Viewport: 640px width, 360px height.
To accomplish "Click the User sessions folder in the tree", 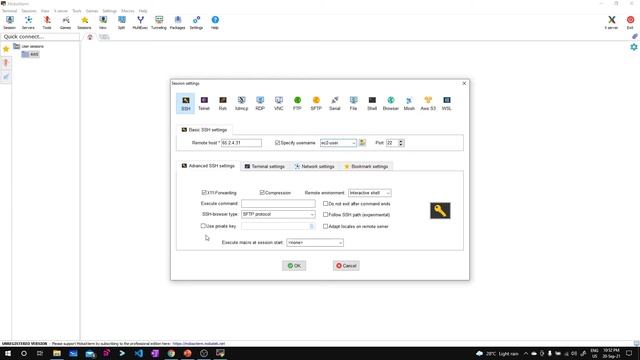I will (x=29, y=47).
